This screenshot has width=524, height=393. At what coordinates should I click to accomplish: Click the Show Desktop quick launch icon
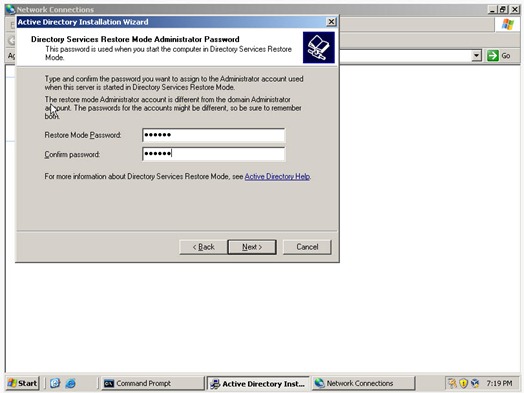coord(55,383)
